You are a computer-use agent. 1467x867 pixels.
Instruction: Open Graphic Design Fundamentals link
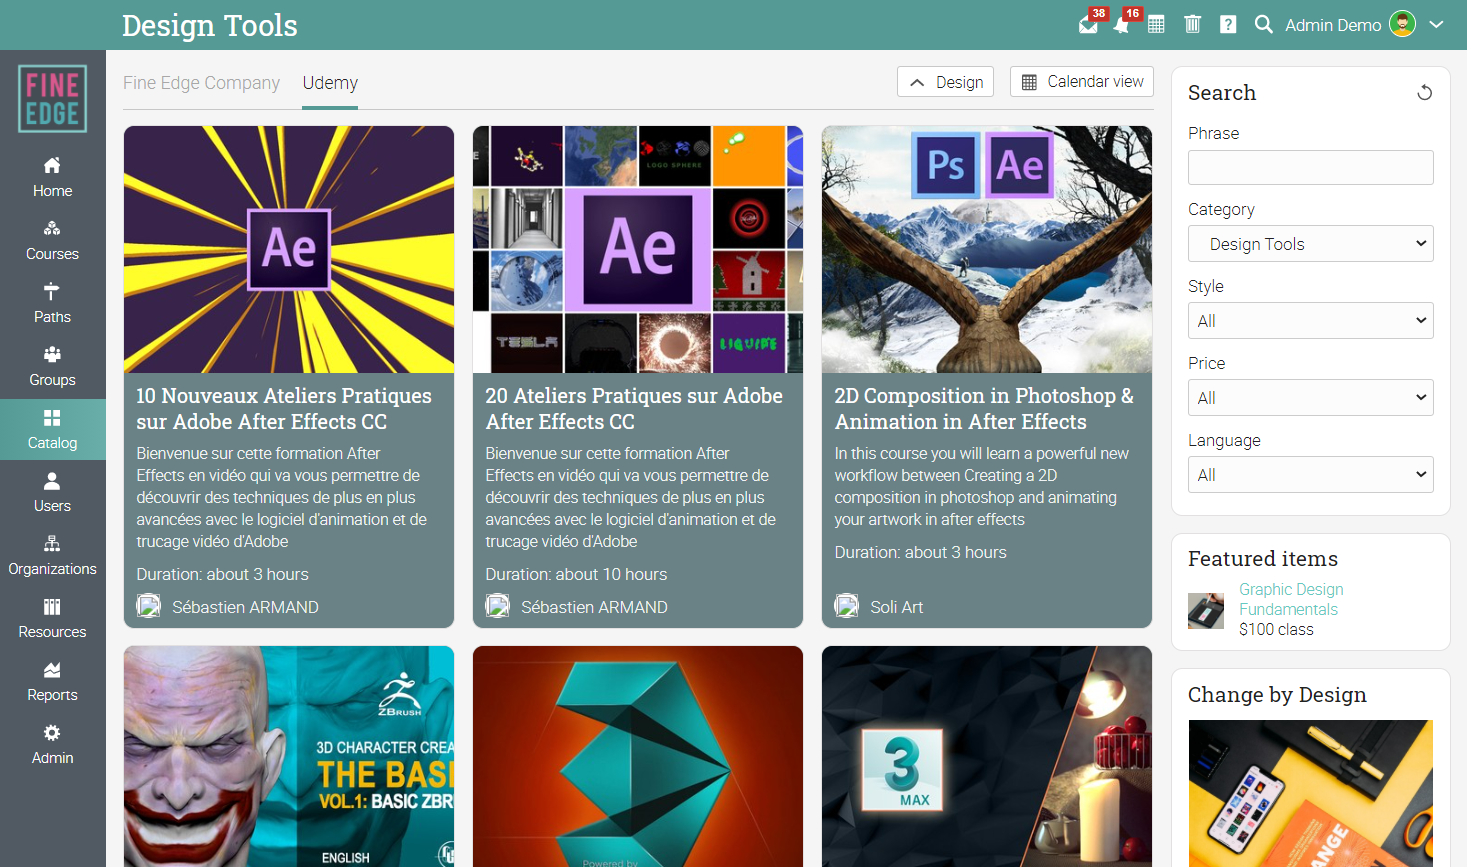click(x=1291, y=599)
